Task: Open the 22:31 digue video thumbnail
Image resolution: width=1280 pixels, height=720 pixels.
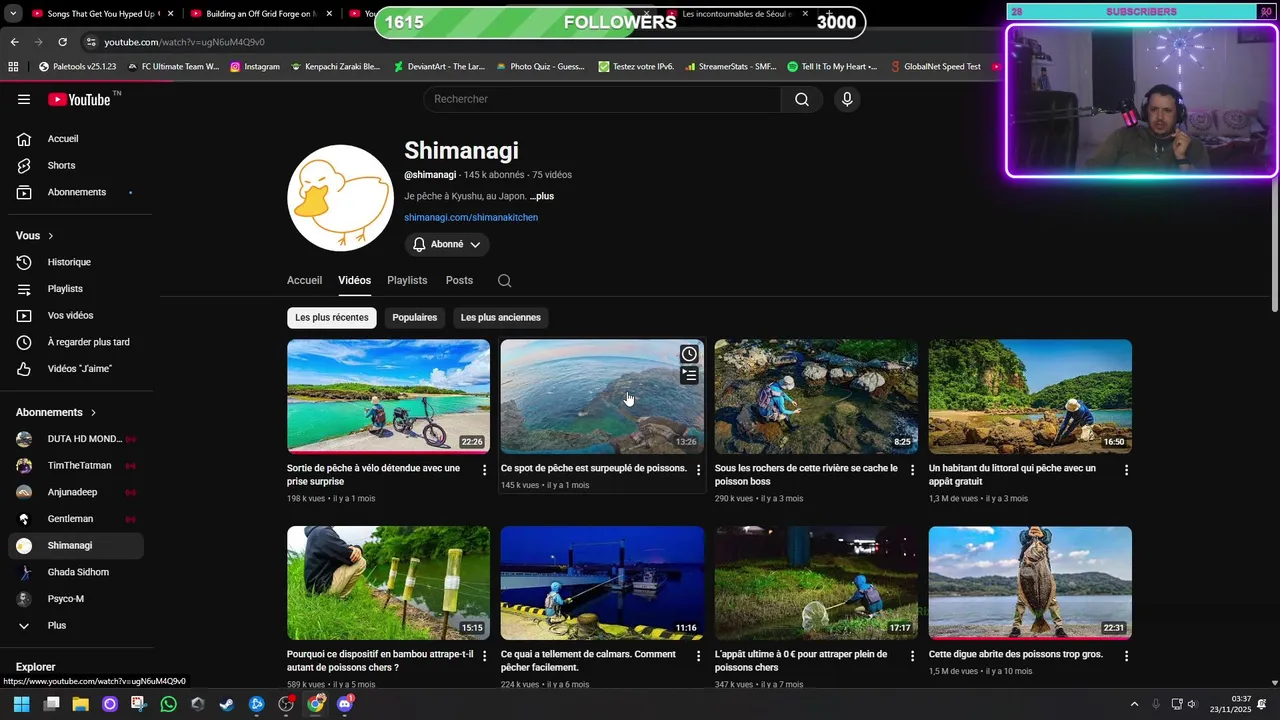Action: coord(1030,583)
